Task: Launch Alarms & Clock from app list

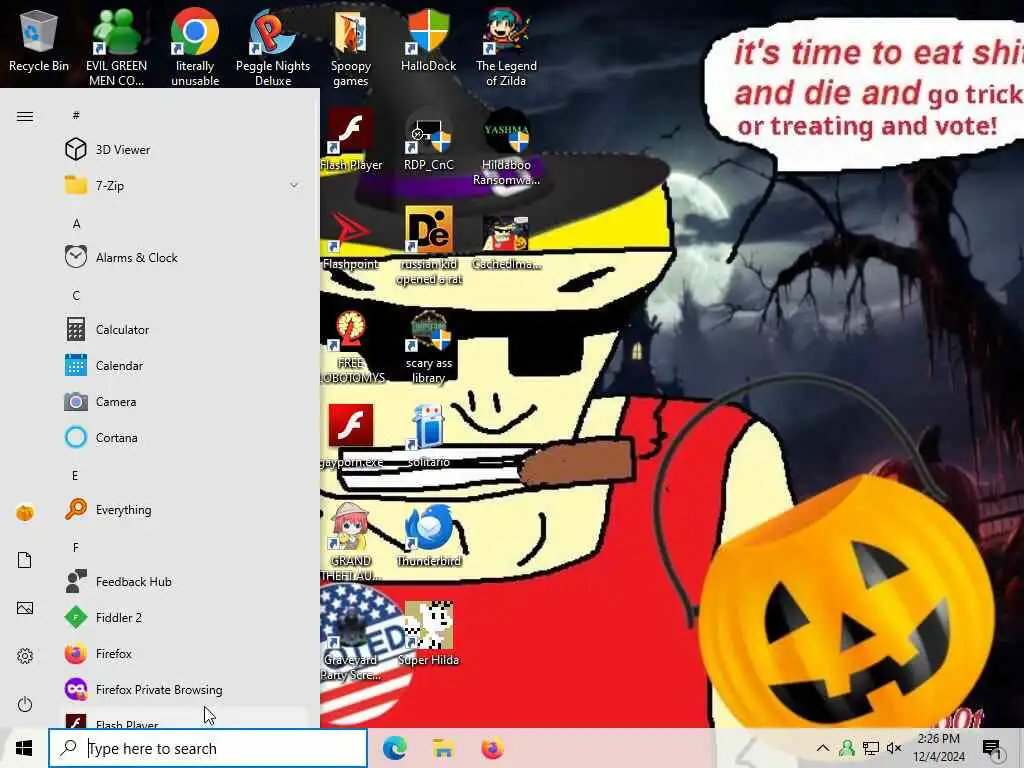Action: [184, 257]
